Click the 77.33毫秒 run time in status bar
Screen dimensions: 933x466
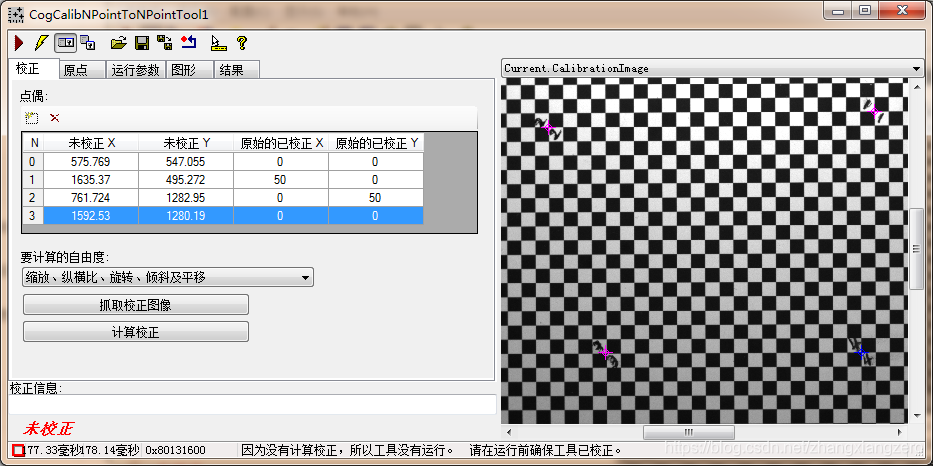(52, 451)
